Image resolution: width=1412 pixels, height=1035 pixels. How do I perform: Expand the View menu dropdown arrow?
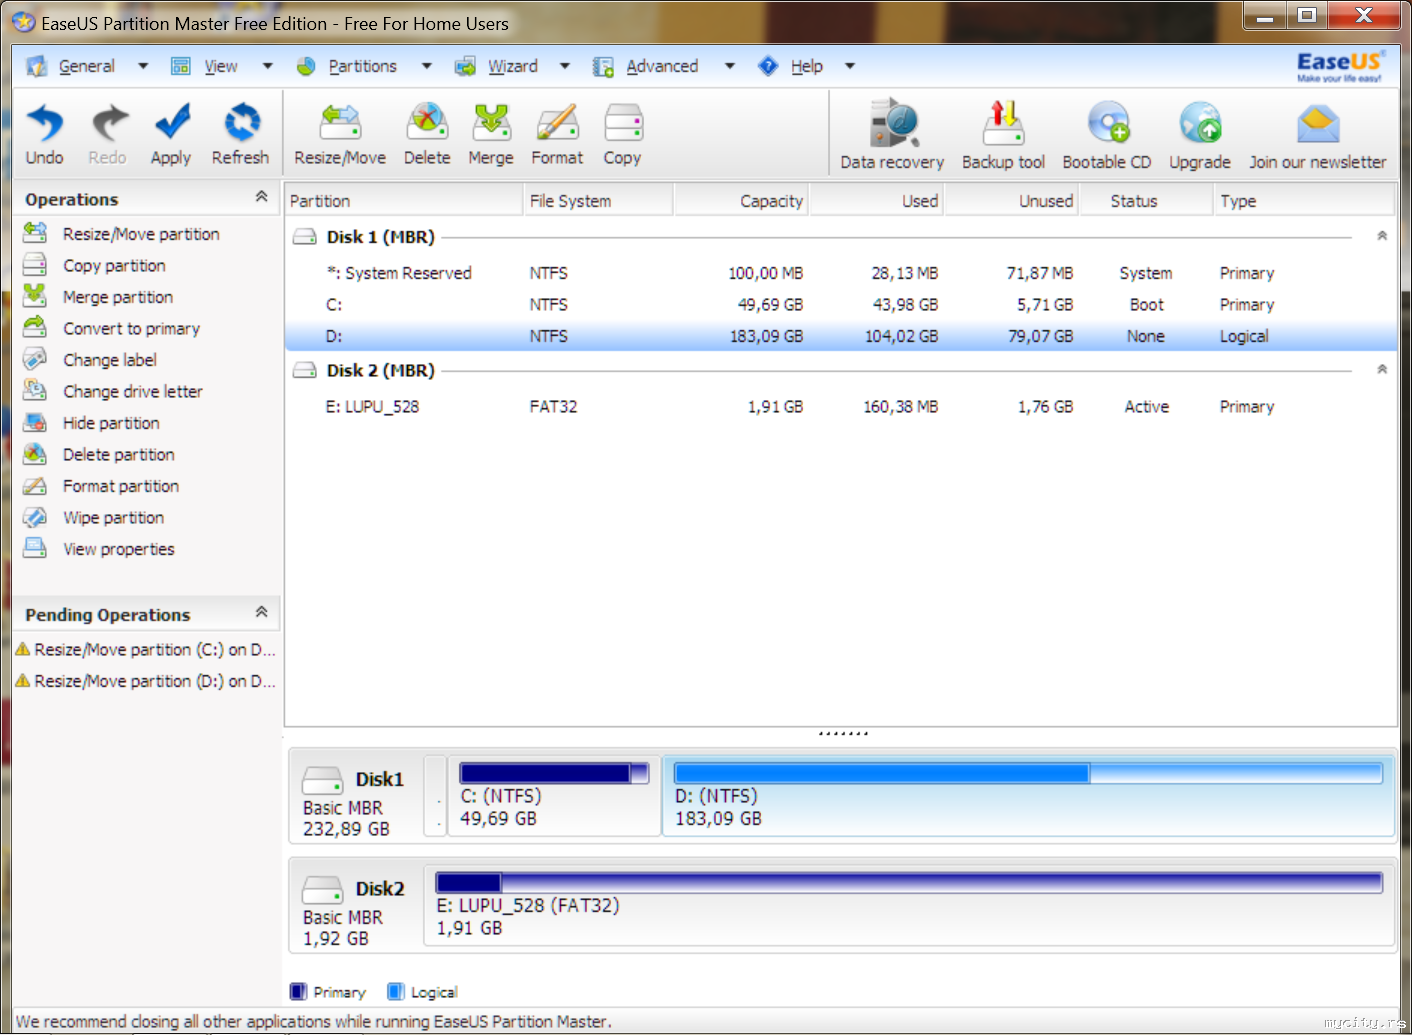(x=267, y=66)
